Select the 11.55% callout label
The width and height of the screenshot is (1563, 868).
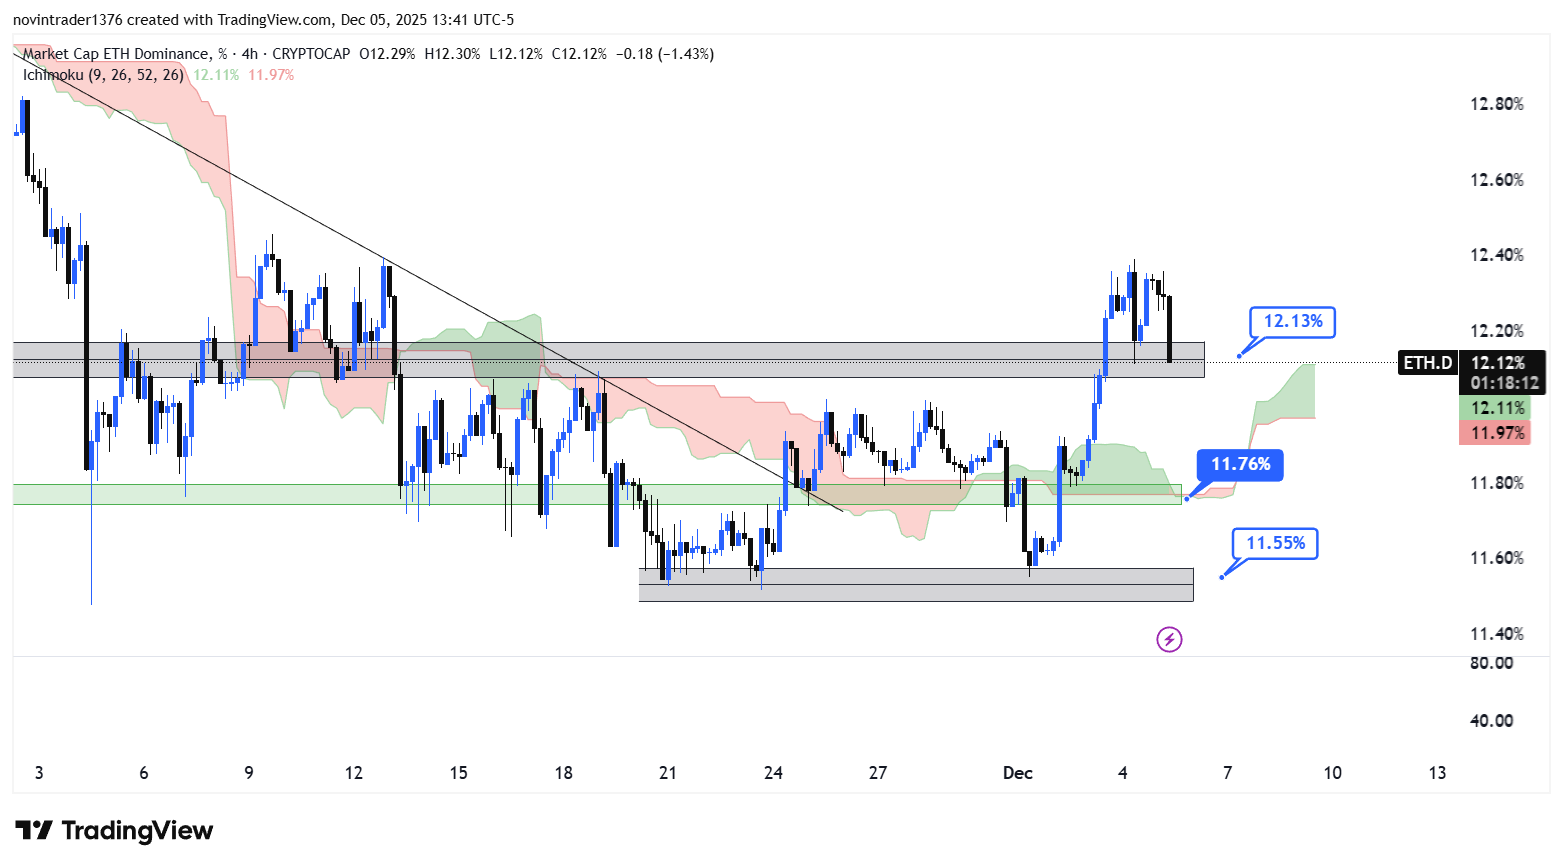coord(1275,544)
